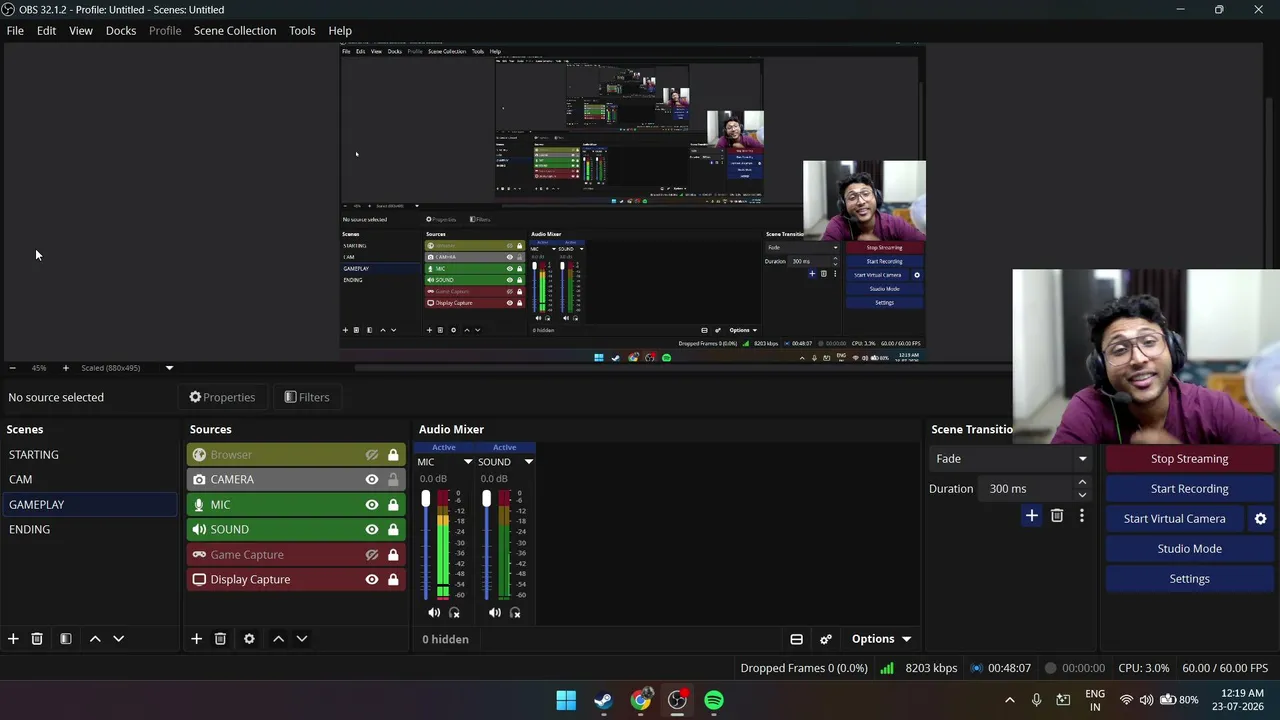Image resolution: width=1280 pixels, height=720 pixels.
Task: Enable Studio Mode
Action: coord(1189,549)
